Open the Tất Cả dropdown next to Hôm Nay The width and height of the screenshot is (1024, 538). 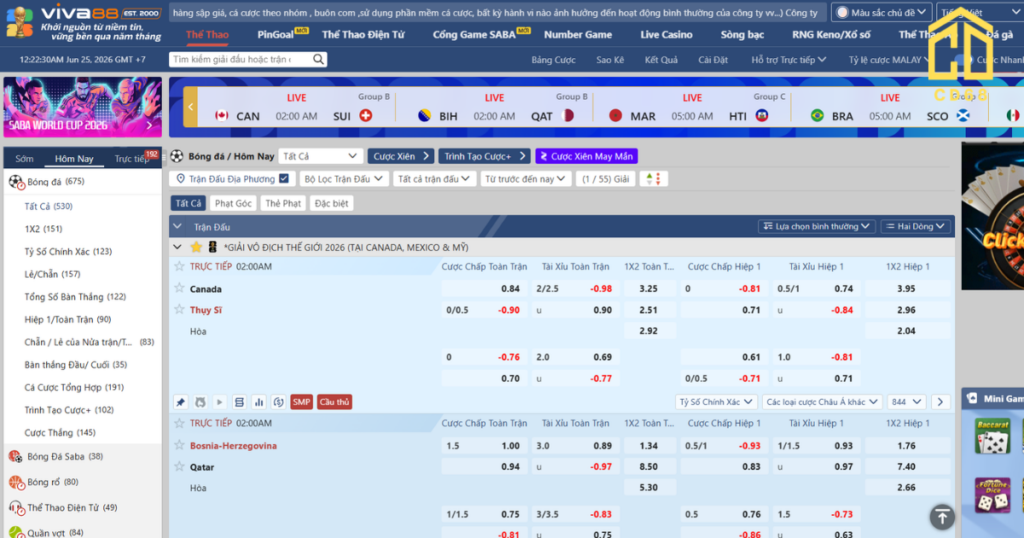pyautogui.click(x=320, y=156)
